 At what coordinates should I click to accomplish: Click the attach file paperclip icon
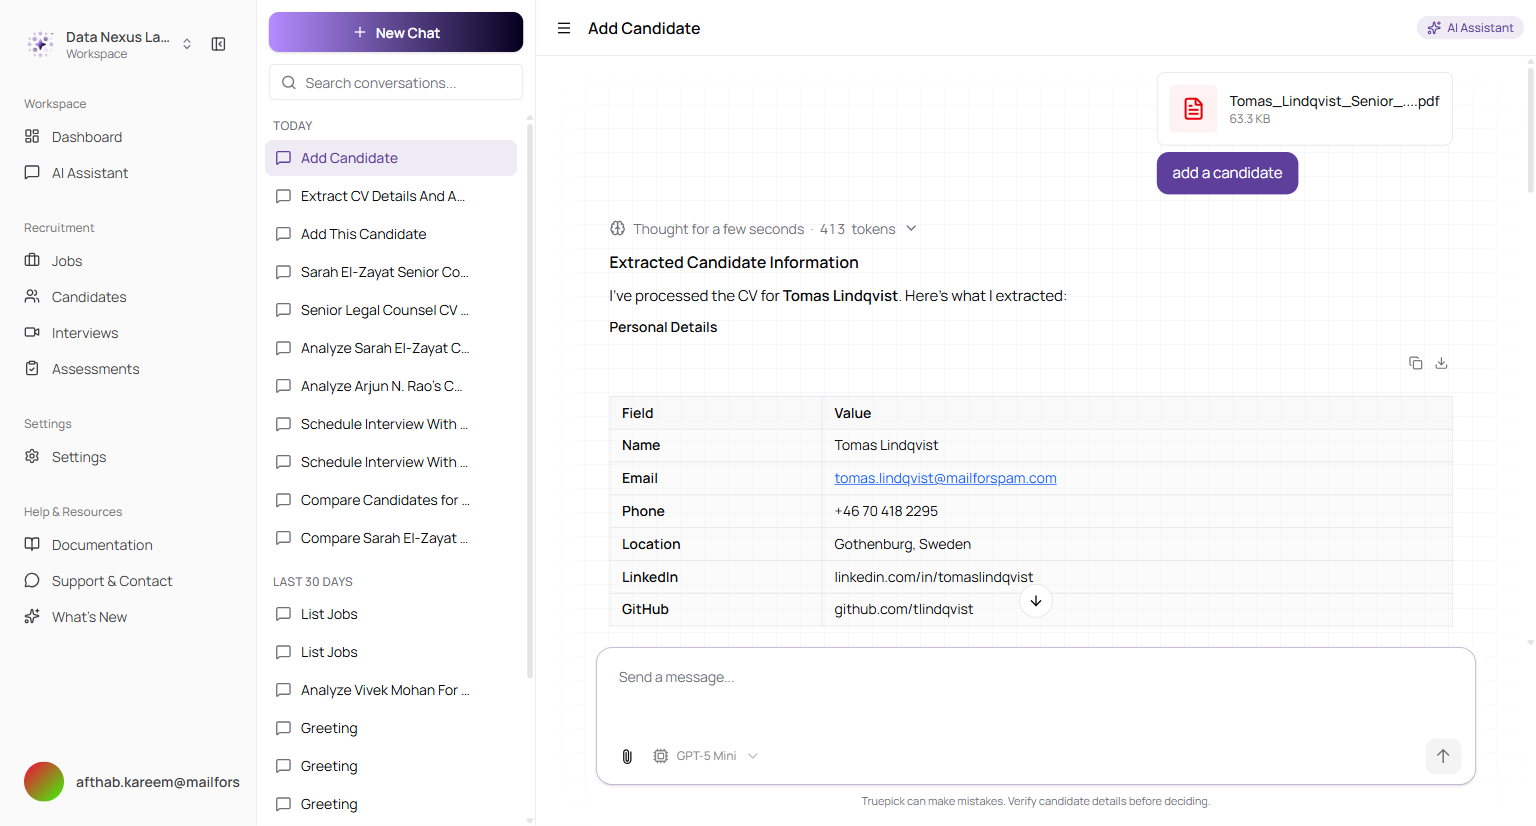pos(627,756)
